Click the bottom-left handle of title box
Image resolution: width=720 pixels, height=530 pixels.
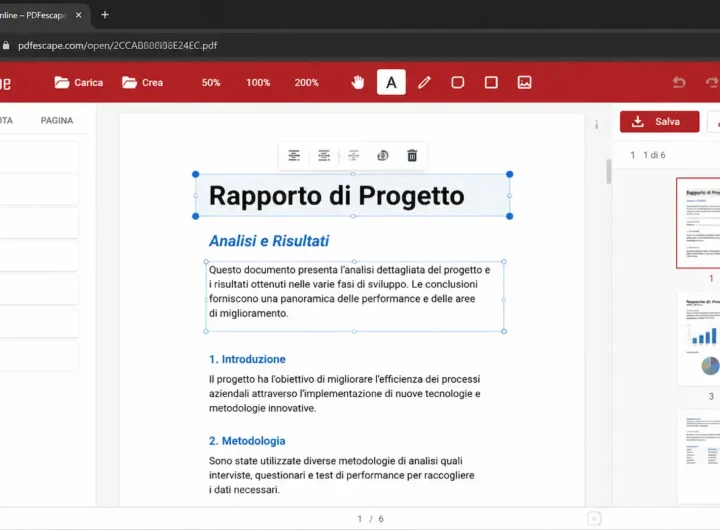click(196, 216)
